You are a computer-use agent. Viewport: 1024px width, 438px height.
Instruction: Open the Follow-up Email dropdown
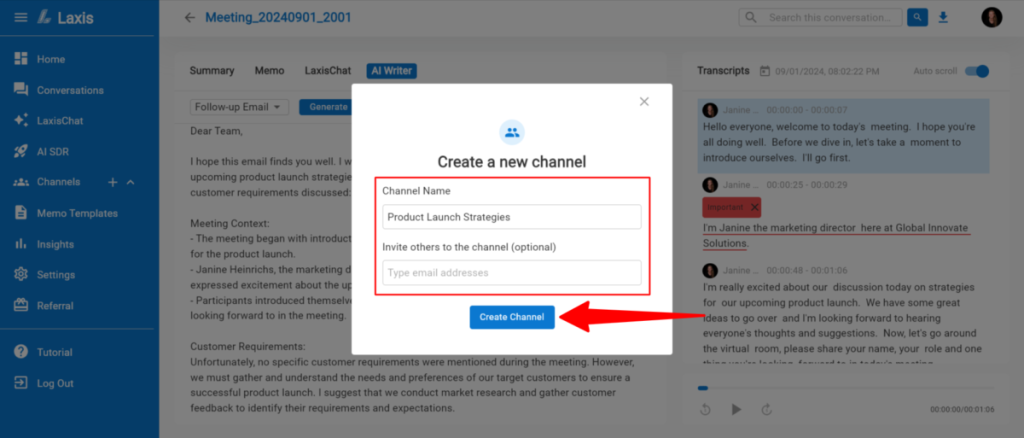point(240,107)
